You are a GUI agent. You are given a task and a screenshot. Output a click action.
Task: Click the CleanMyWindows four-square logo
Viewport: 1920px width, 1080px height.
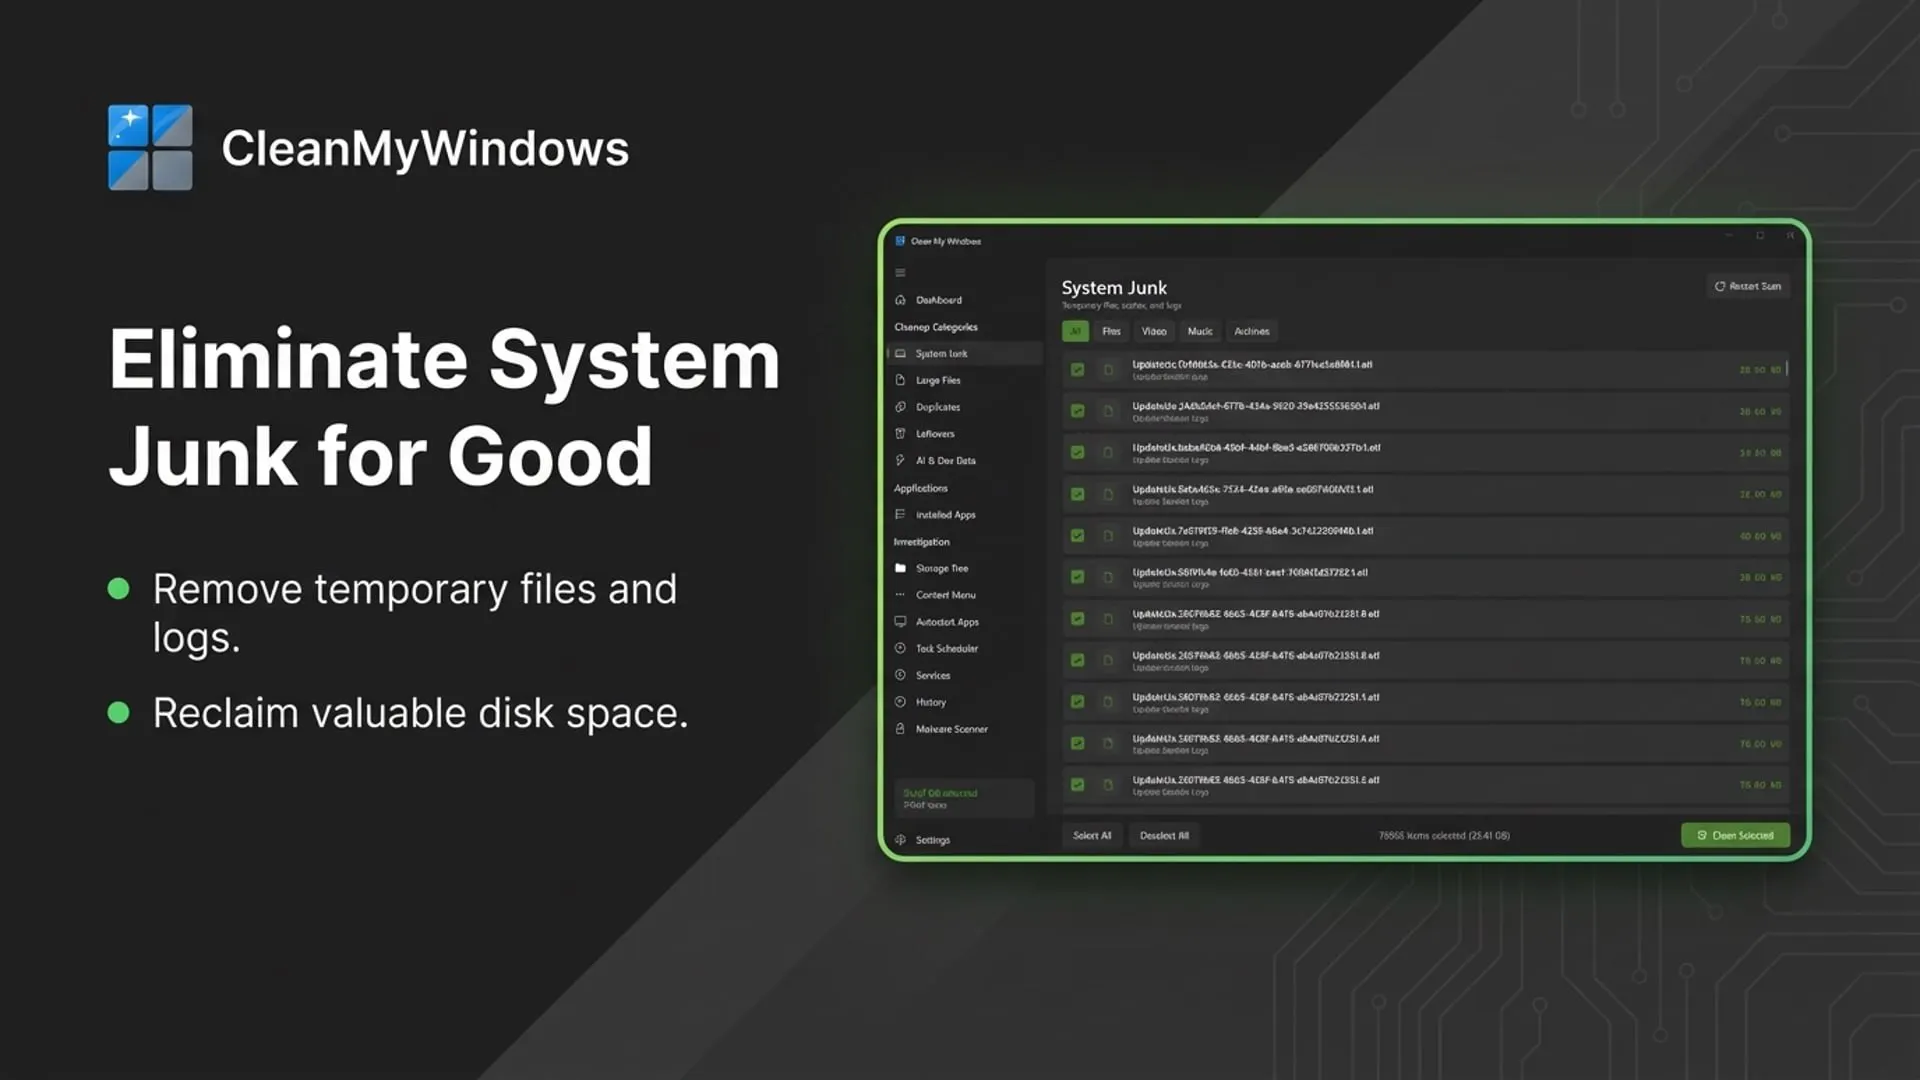pos(150,147)
